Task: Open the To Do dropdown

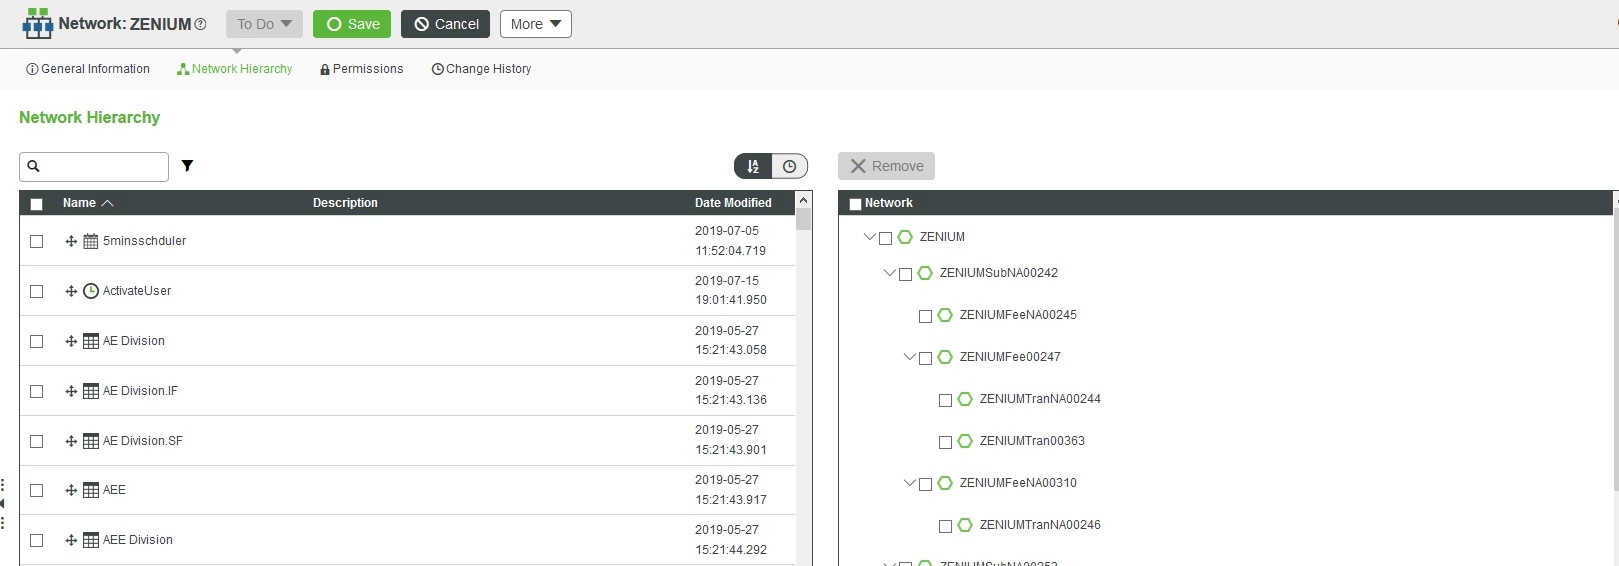Action: click(x=264, y=24)
